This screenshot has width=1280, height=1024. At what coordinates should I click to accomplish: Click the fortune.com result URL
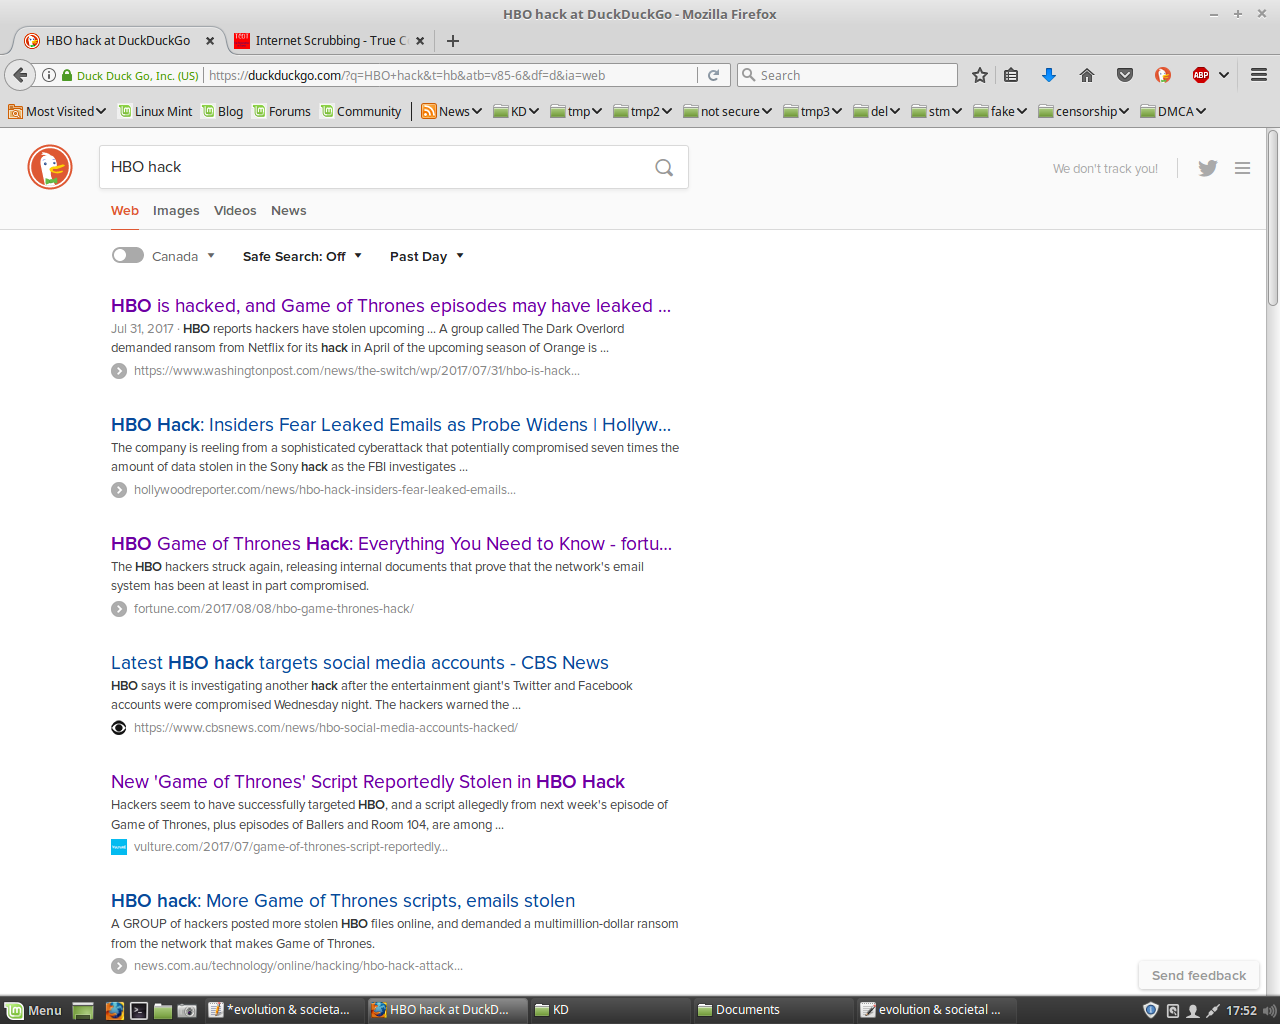(273, 609)
